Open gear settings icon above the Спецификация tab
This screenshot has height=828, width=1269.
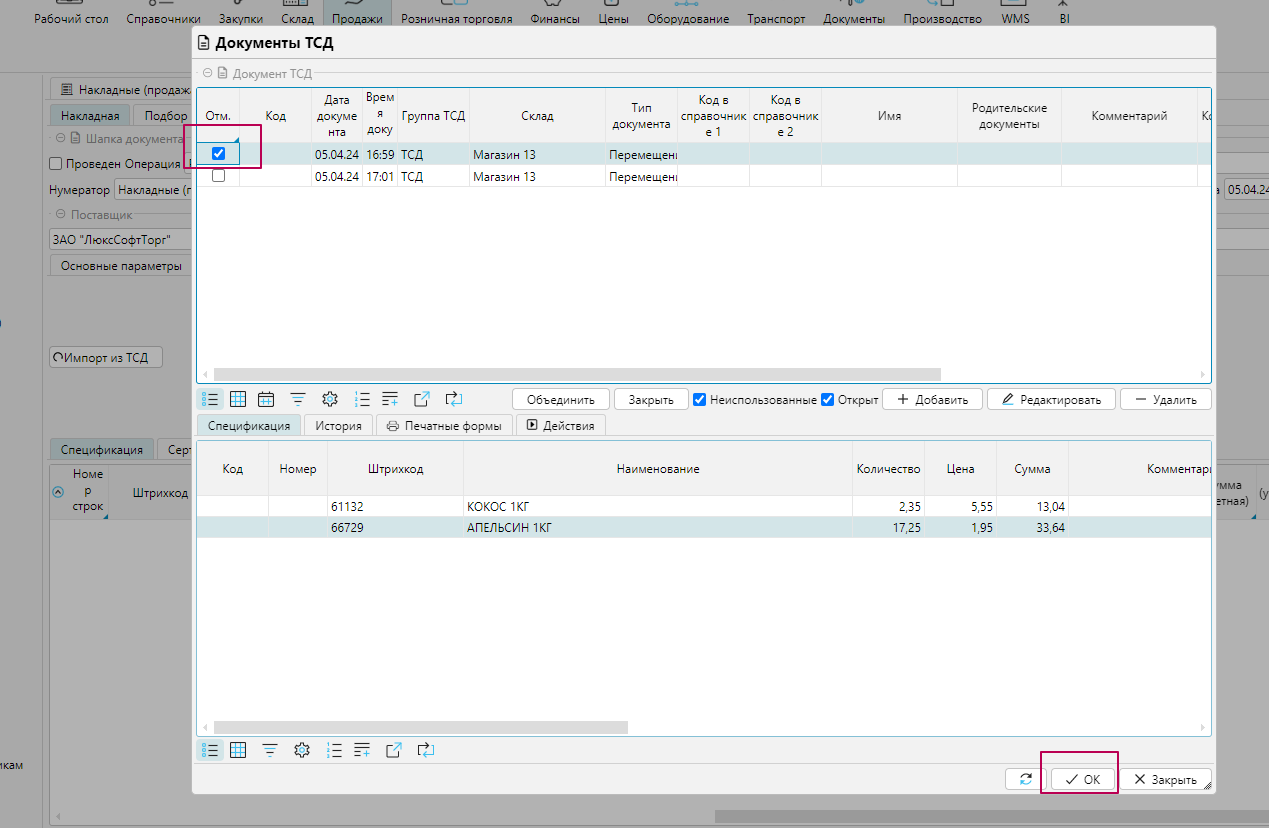330,399
